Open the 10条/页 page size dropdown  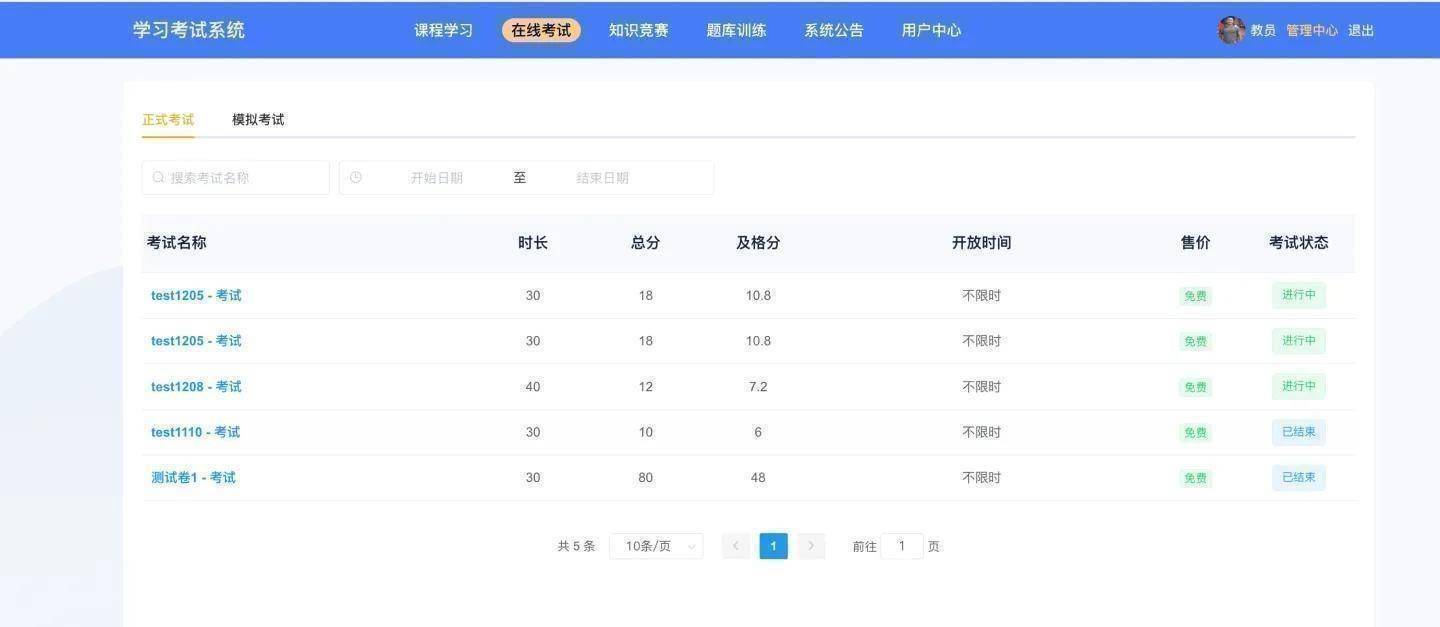[x=655, y=546]
